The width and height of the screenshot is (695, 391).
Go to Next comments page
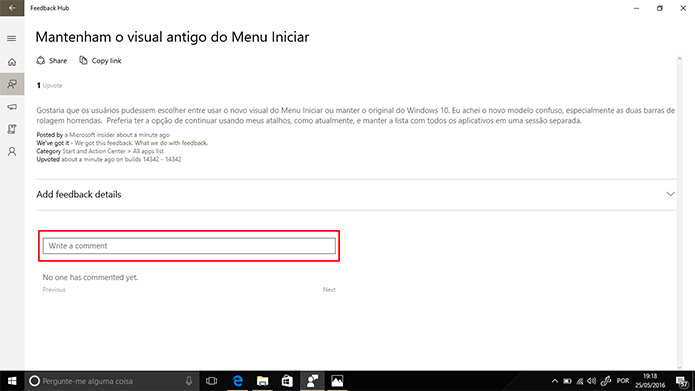(329, 290)
